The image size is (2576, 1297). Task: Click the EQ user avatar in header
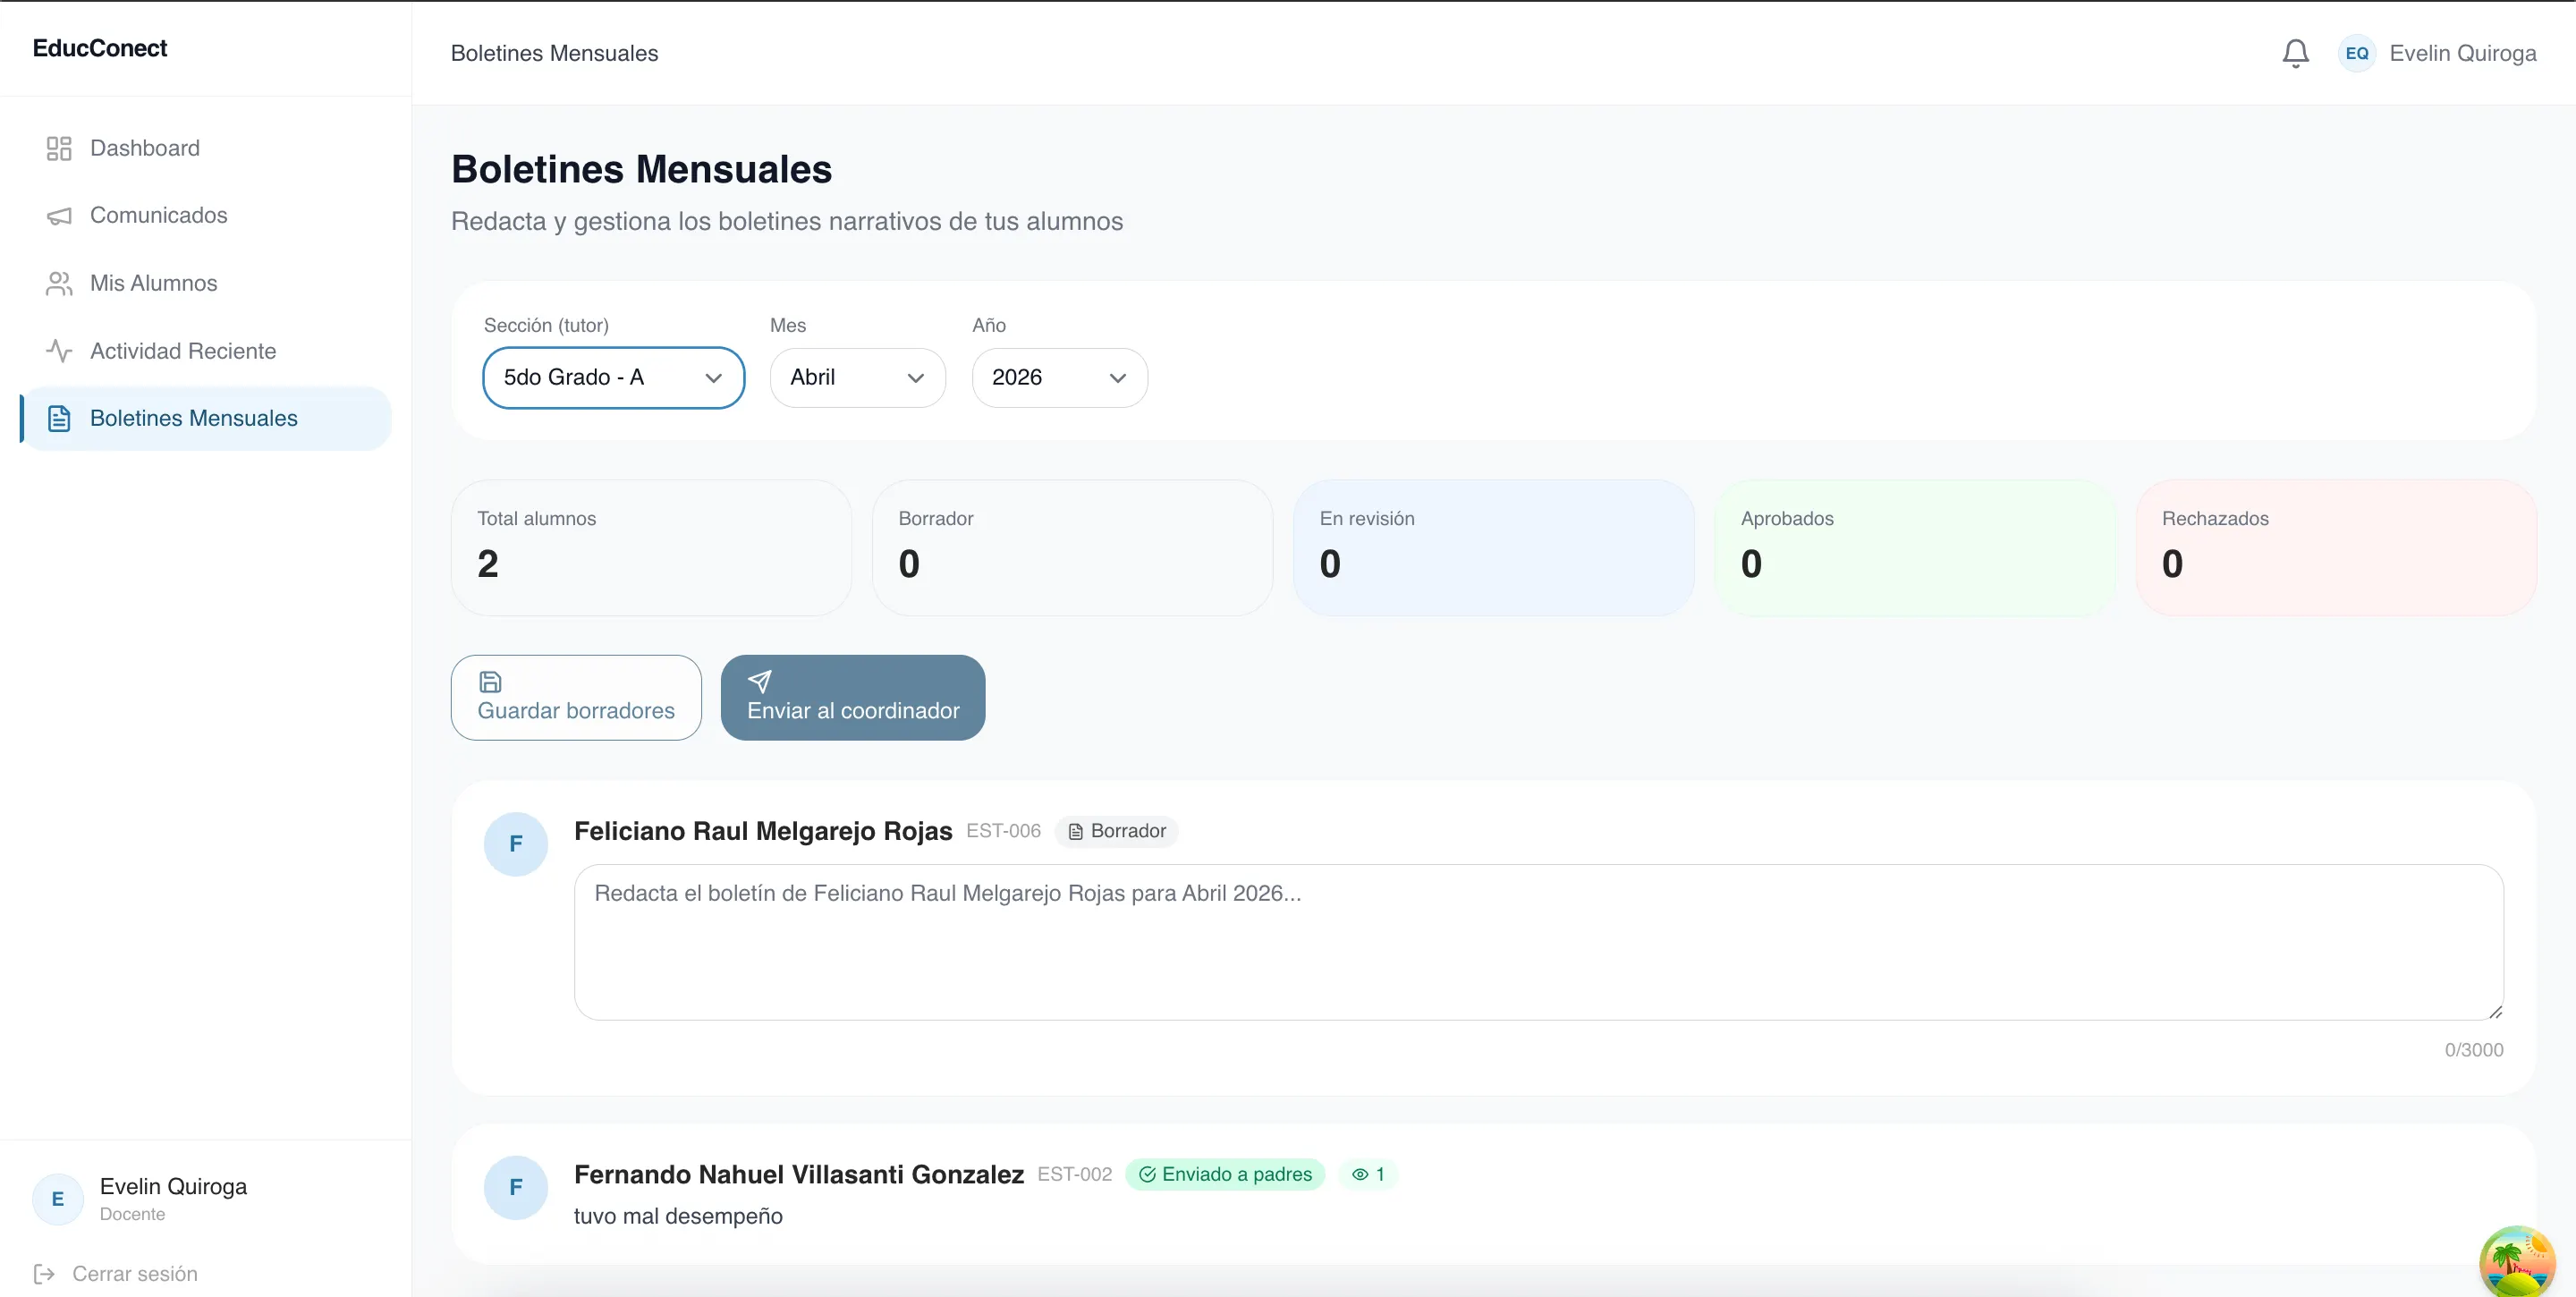point(2356,53)
